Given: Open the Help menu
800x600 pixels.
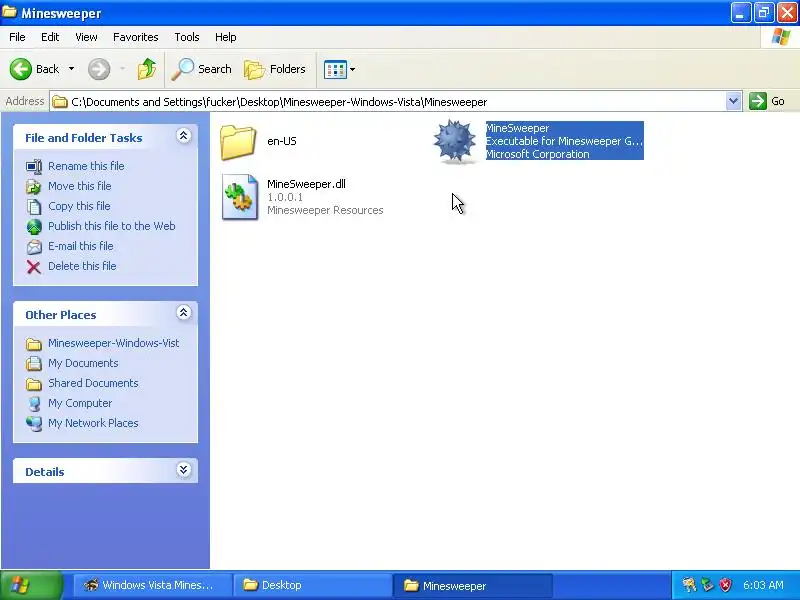Looking at the screenshot, I should click(x=226, y=37).
